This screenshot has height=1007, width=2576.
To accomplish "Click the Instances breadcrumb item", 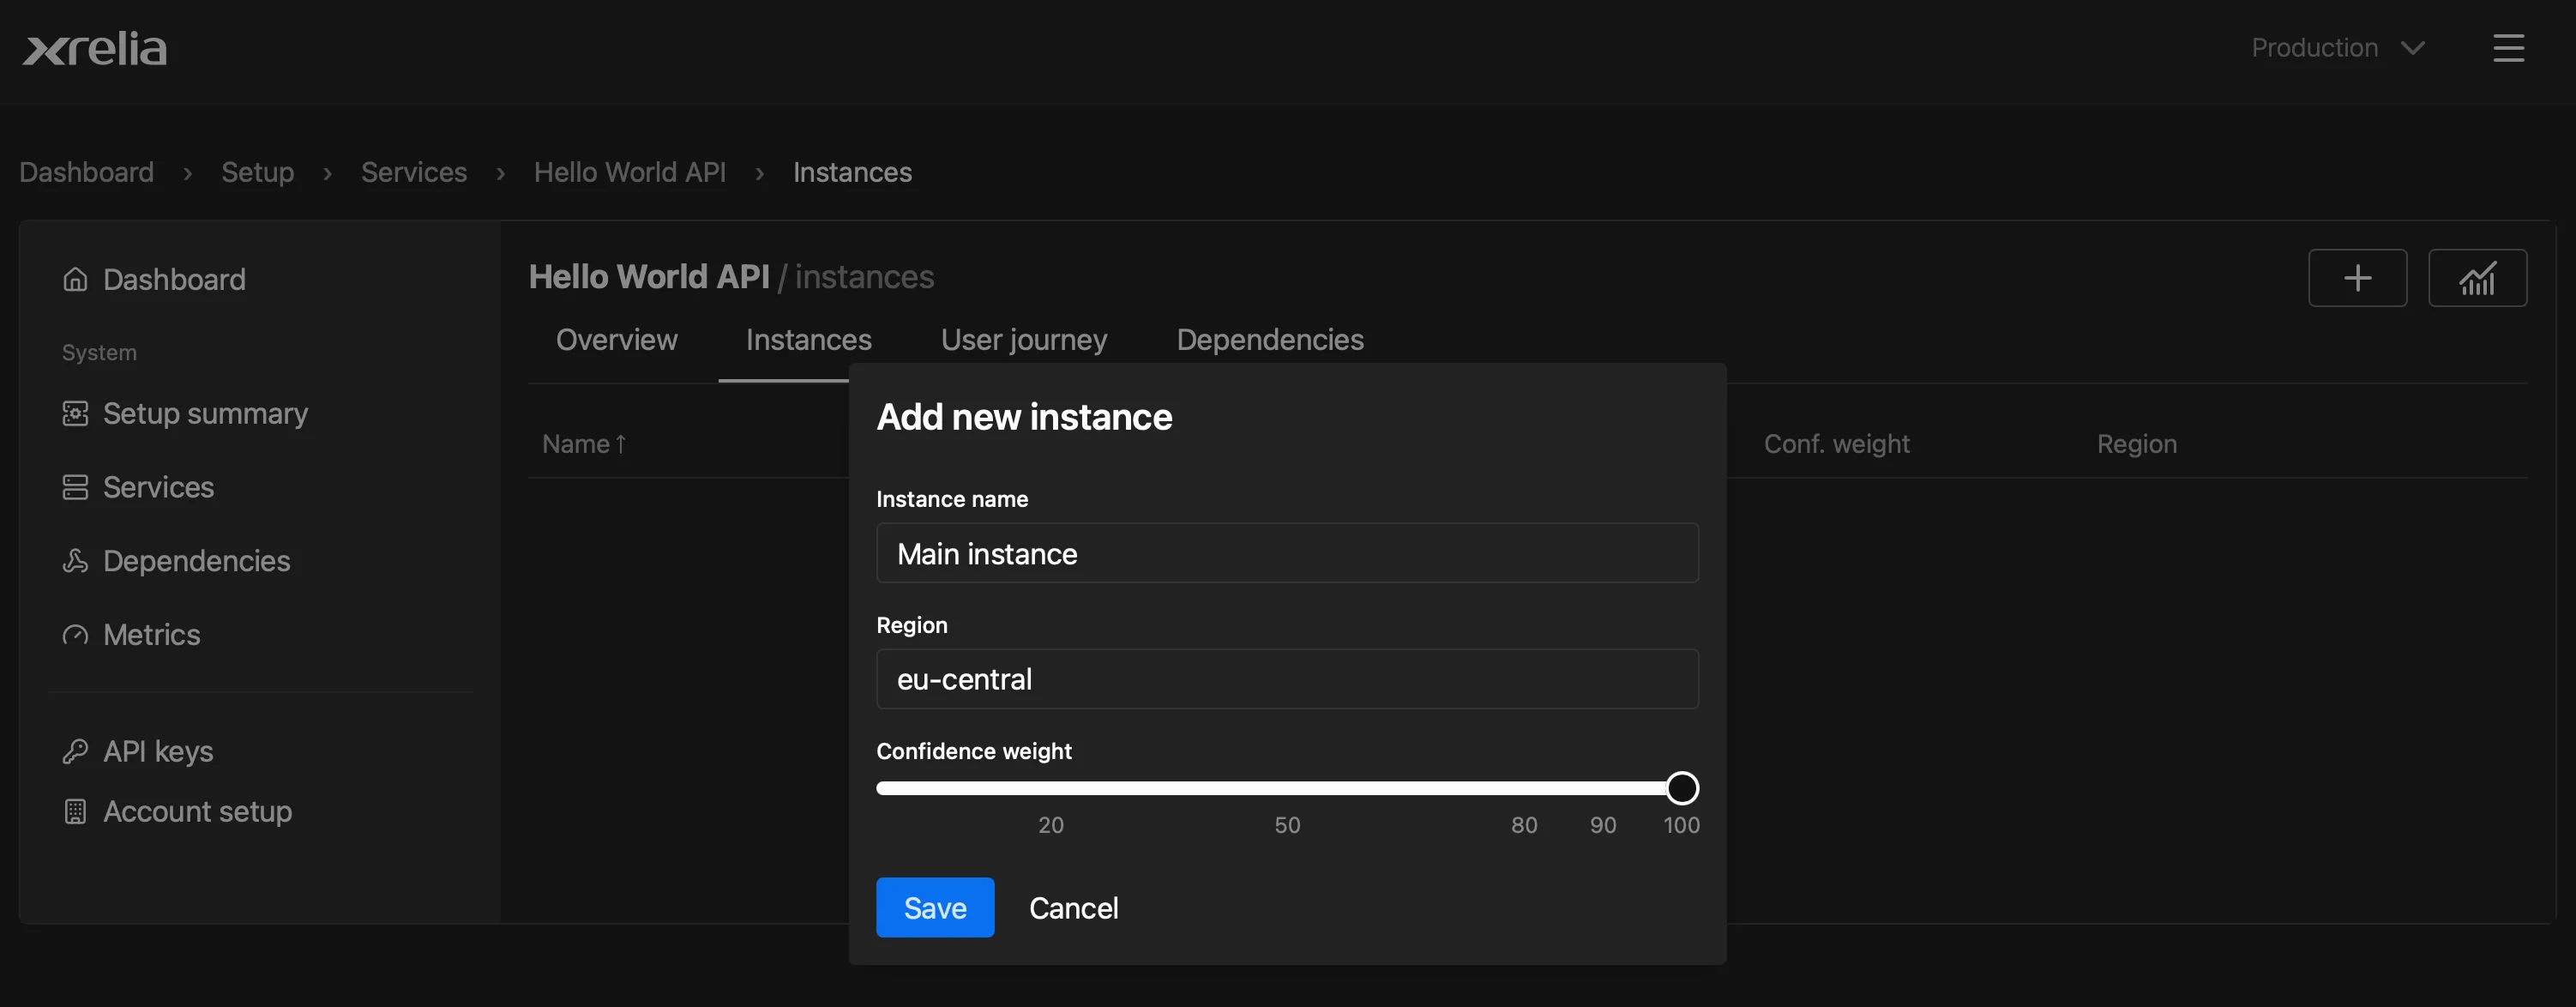I will point(852,172).
